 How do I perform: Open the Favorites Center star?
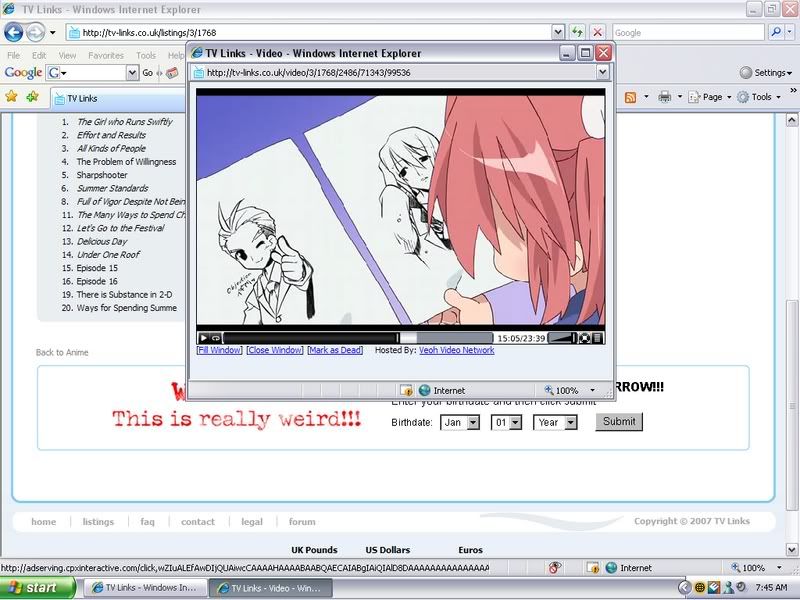tap(11, 96)
